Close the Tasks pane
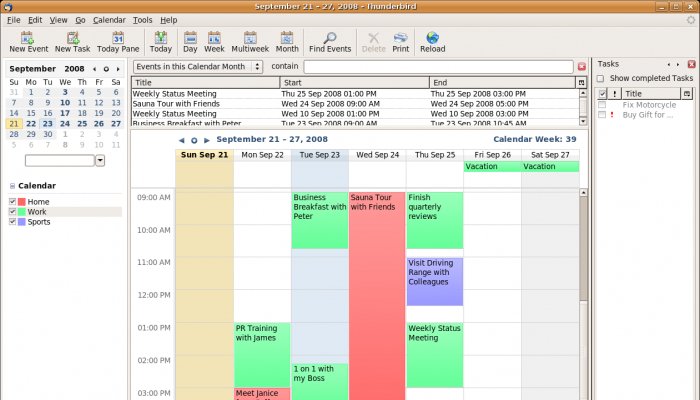The height and width of the screenshot is (400, 700). (692, 64)
